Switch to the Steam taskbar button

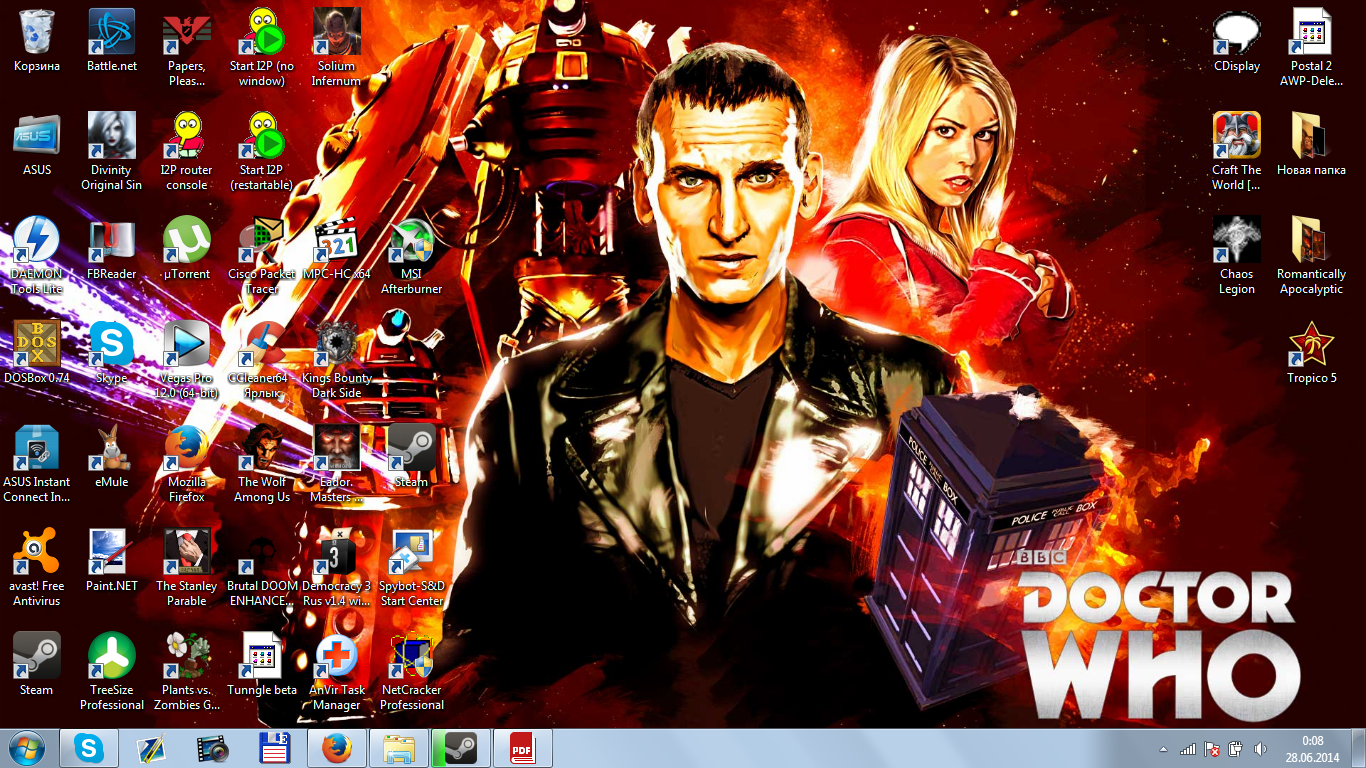click(461, 748)
